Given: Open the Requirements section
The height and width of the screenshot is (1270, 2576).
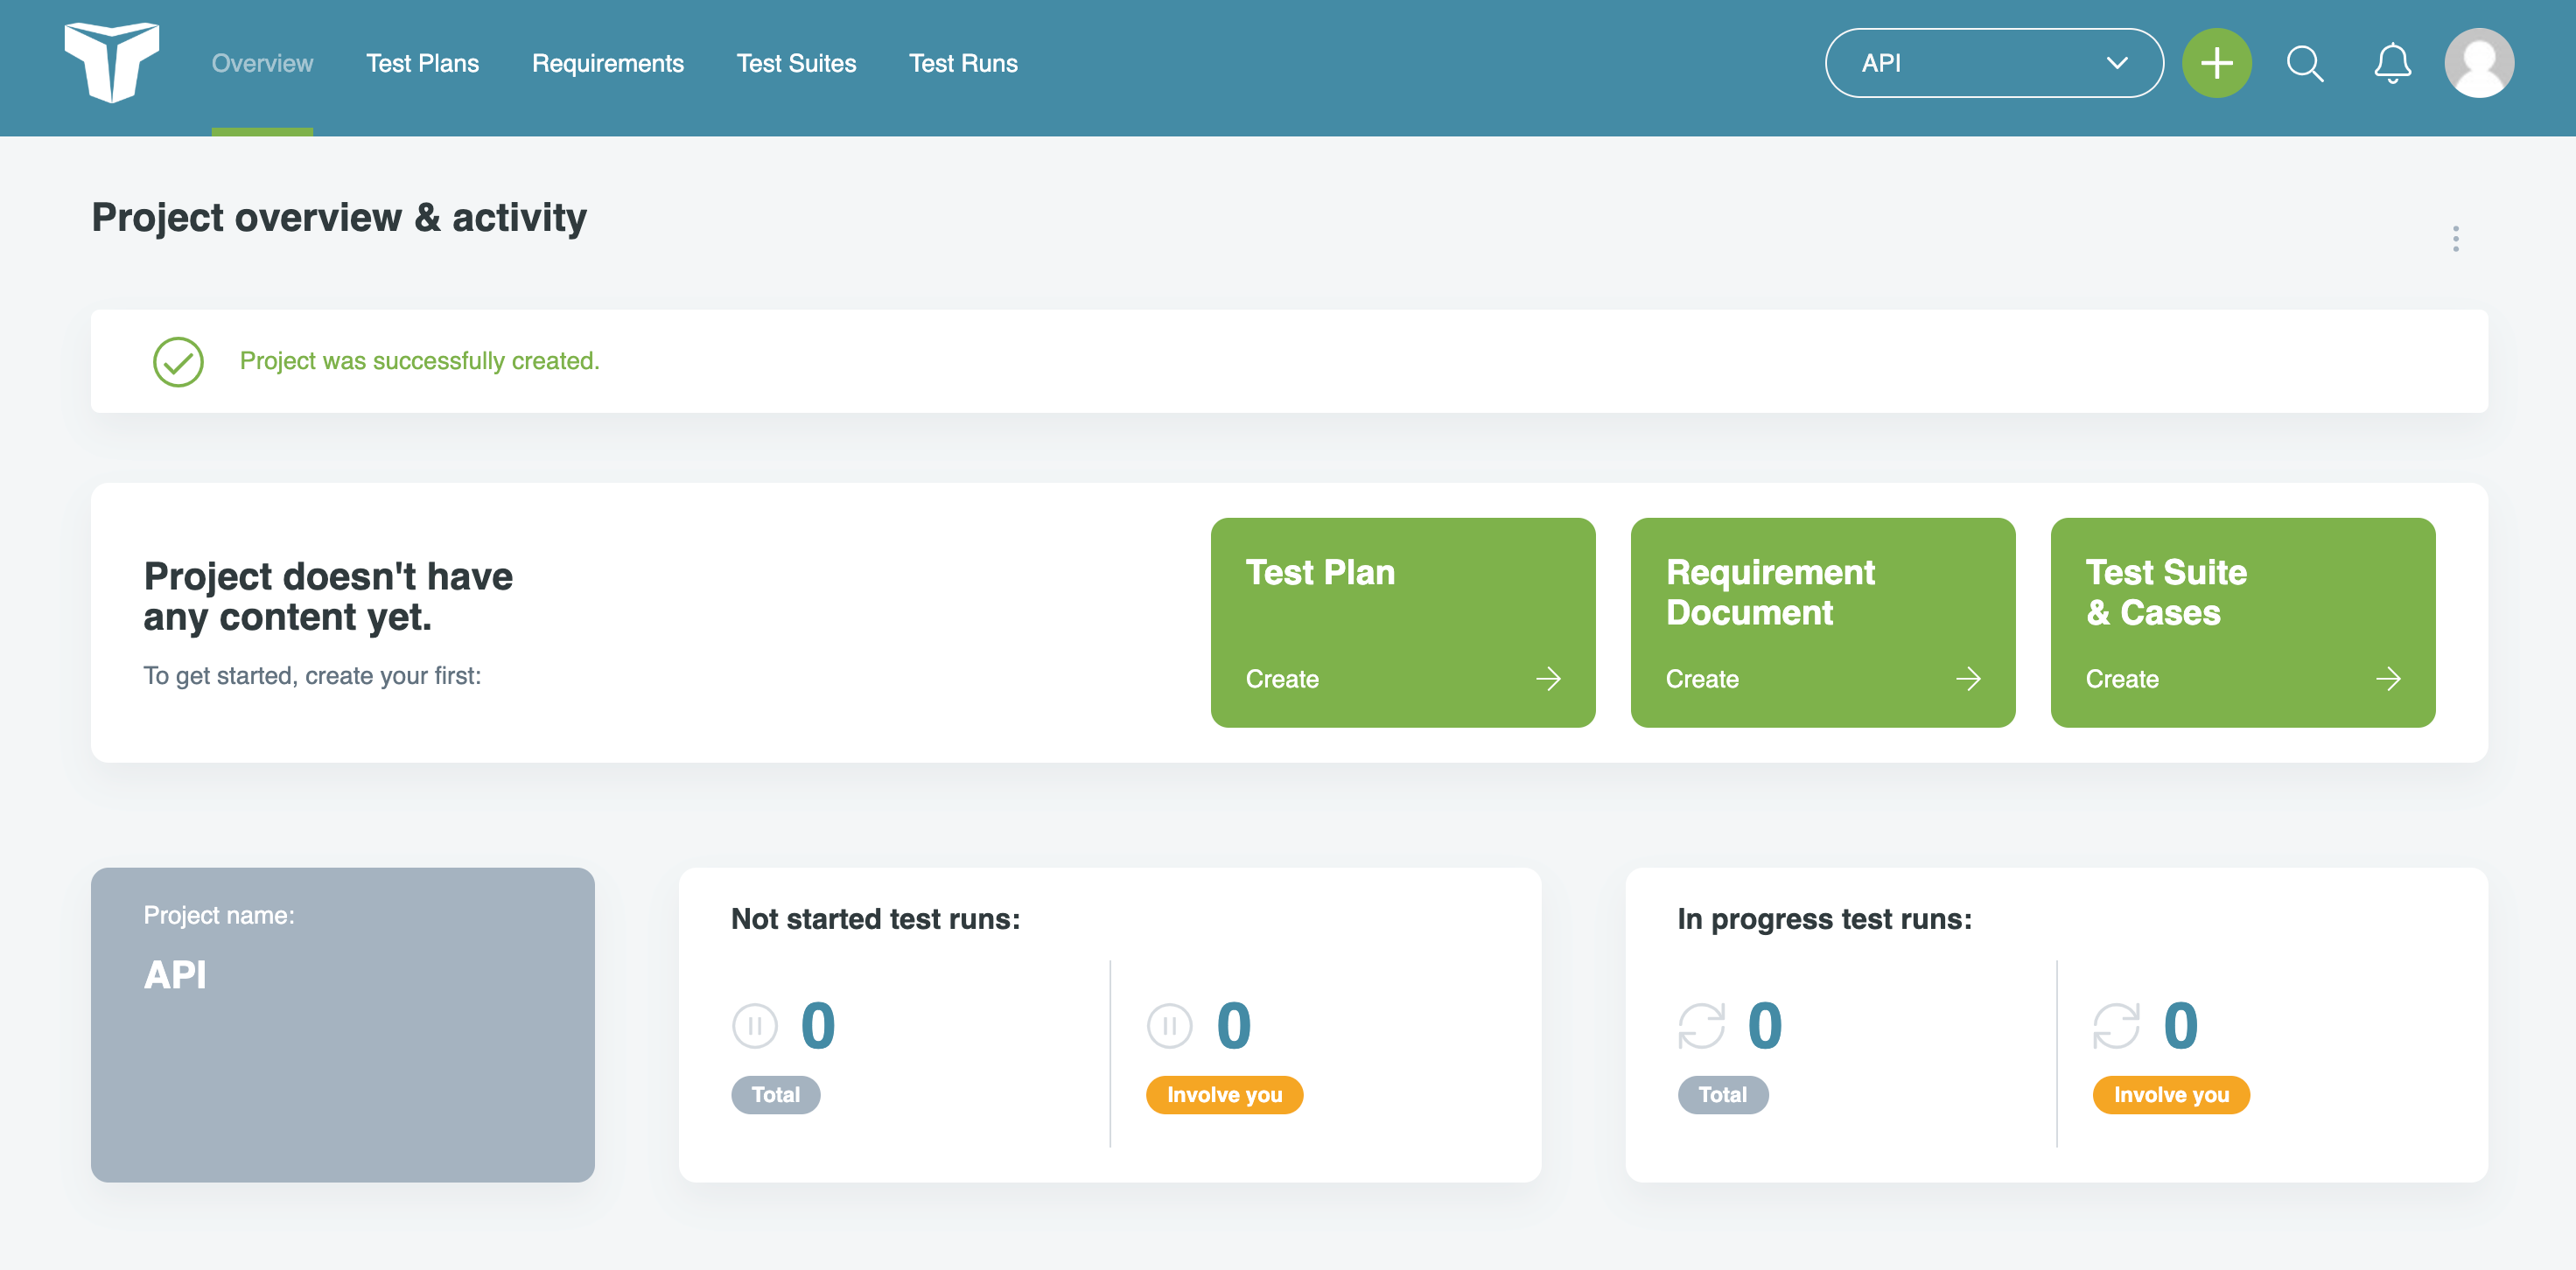Looking at the screenshot, I should (x=607, y=63).
